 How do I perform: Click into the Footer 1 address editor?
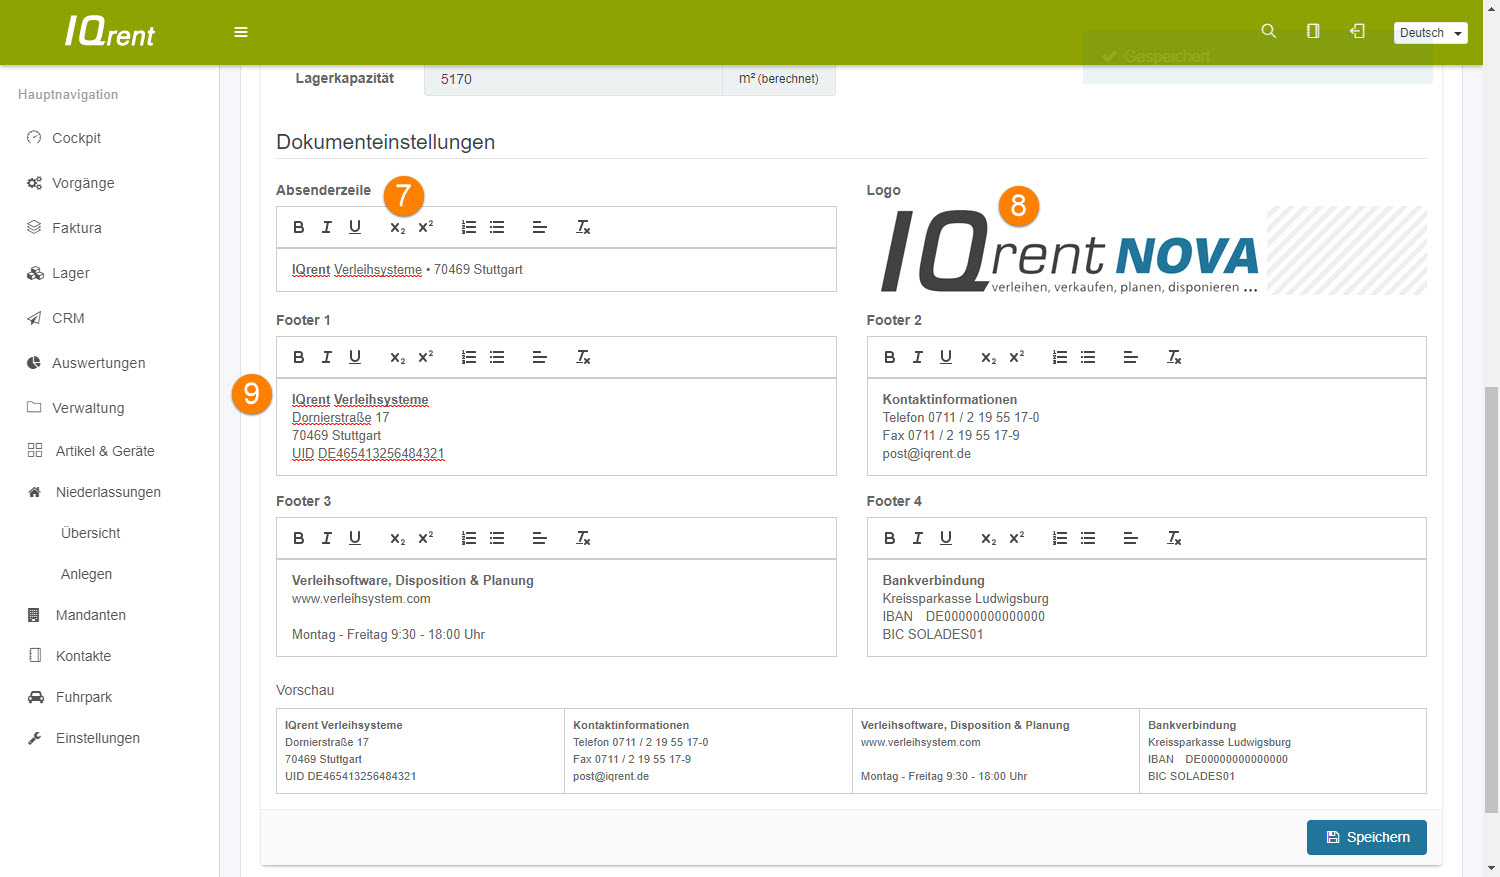pos(556,427)
